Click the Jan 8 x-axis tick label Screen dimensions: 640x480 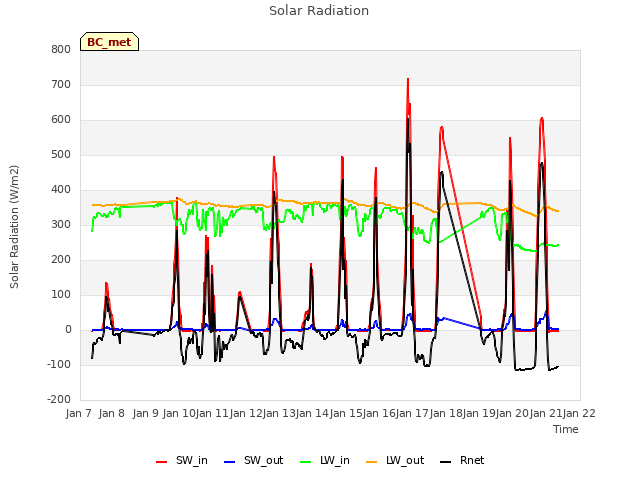click(x=112, y=413)
